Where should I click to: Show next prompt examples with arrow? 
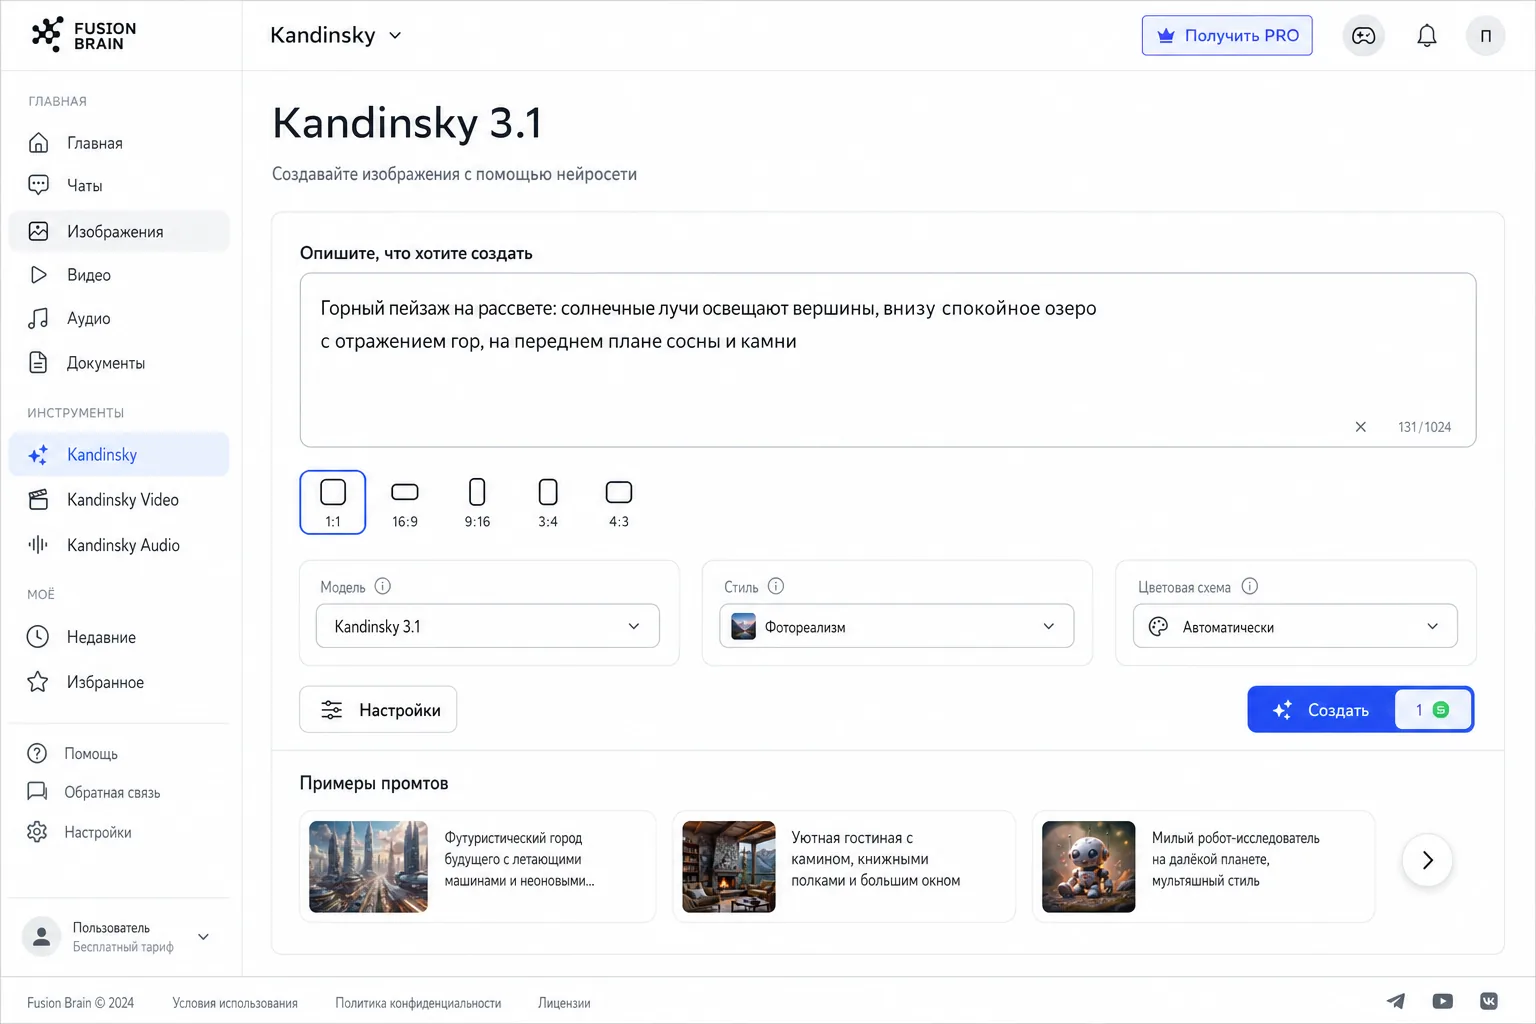pos(1427,860)
